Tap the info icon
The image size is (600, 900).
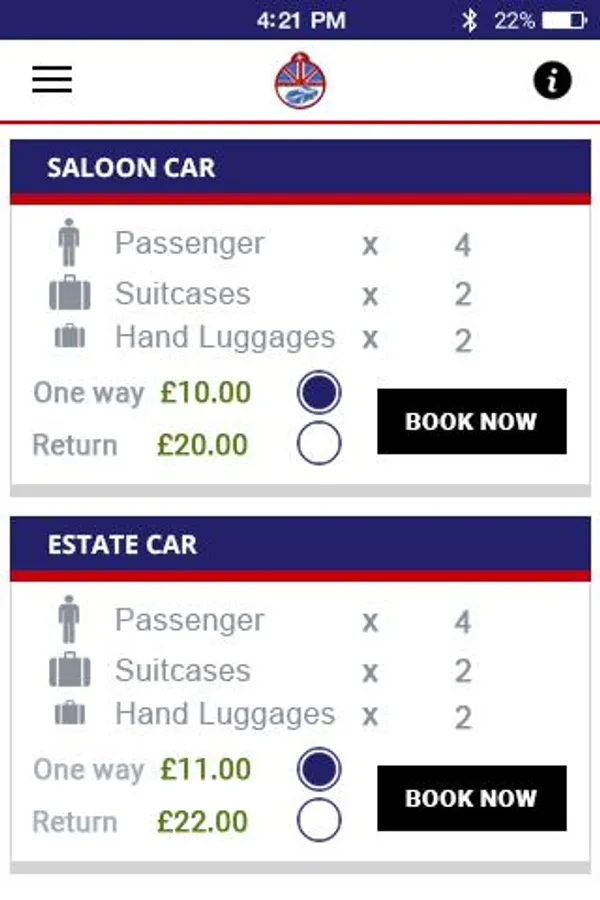[x=552, y=81]
